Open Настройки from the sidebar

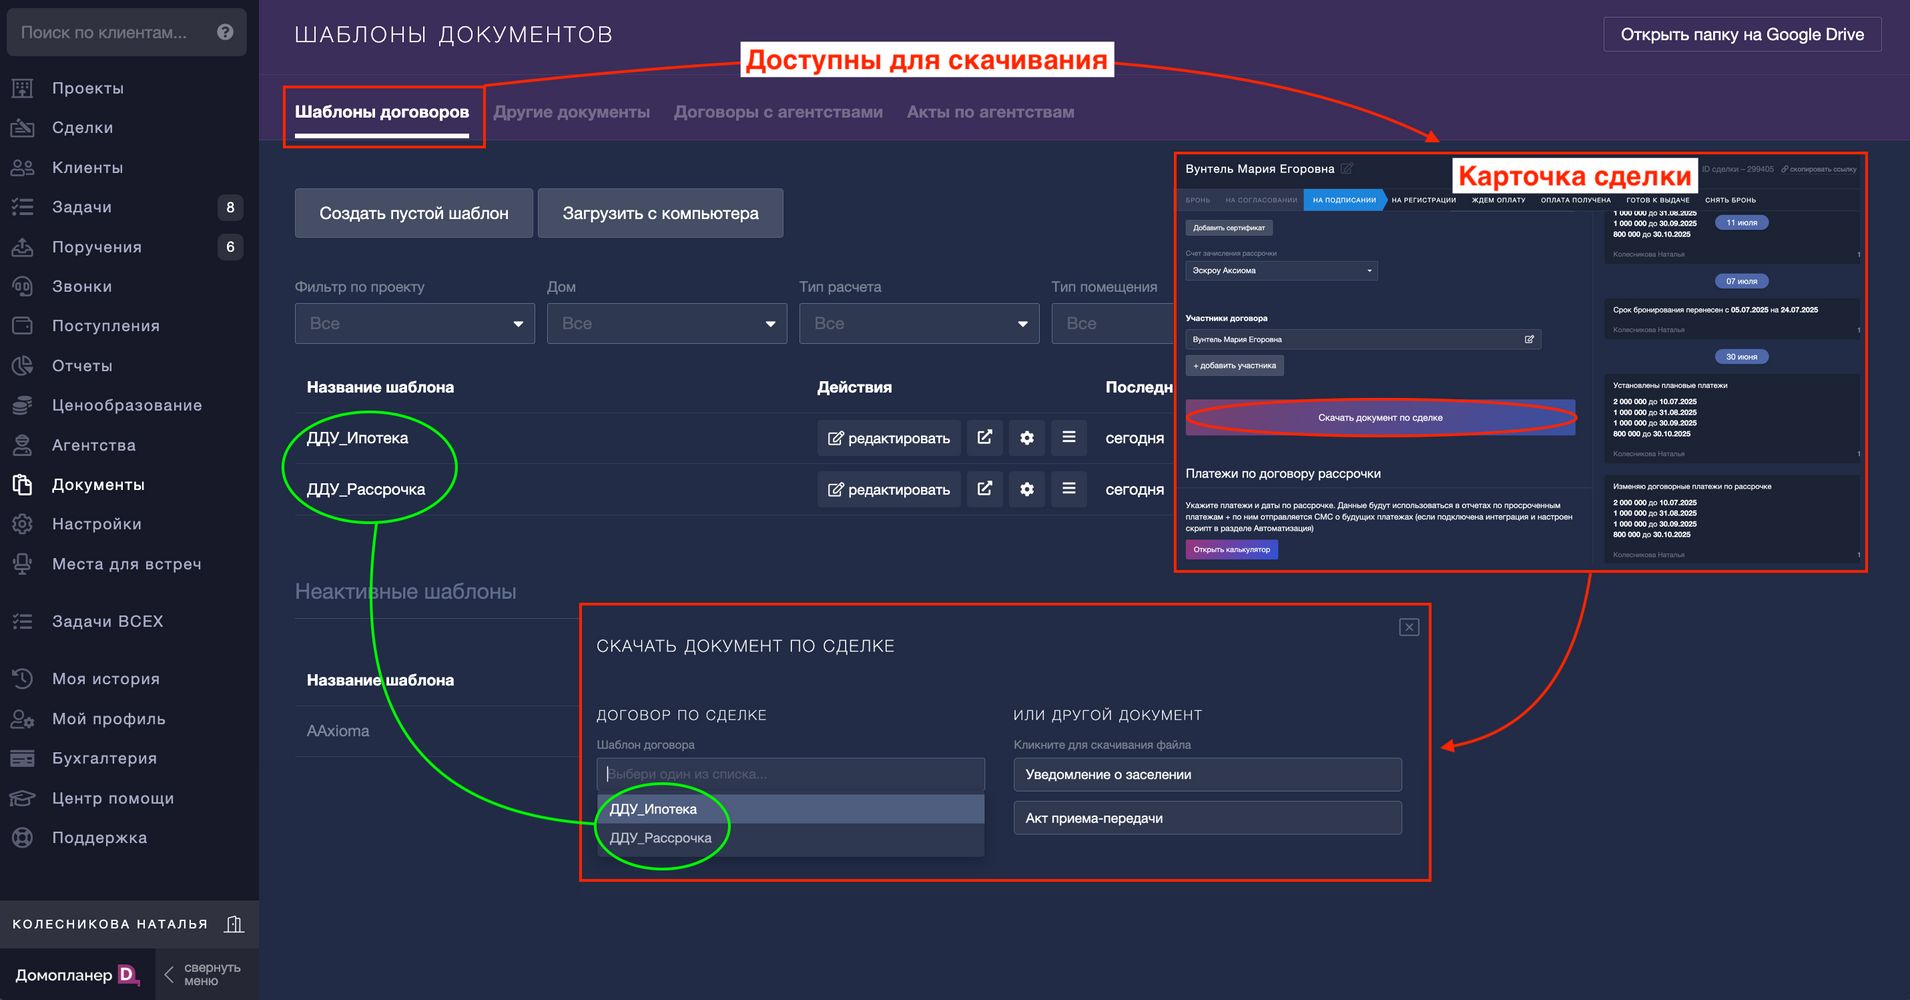(x=96, y=524)
